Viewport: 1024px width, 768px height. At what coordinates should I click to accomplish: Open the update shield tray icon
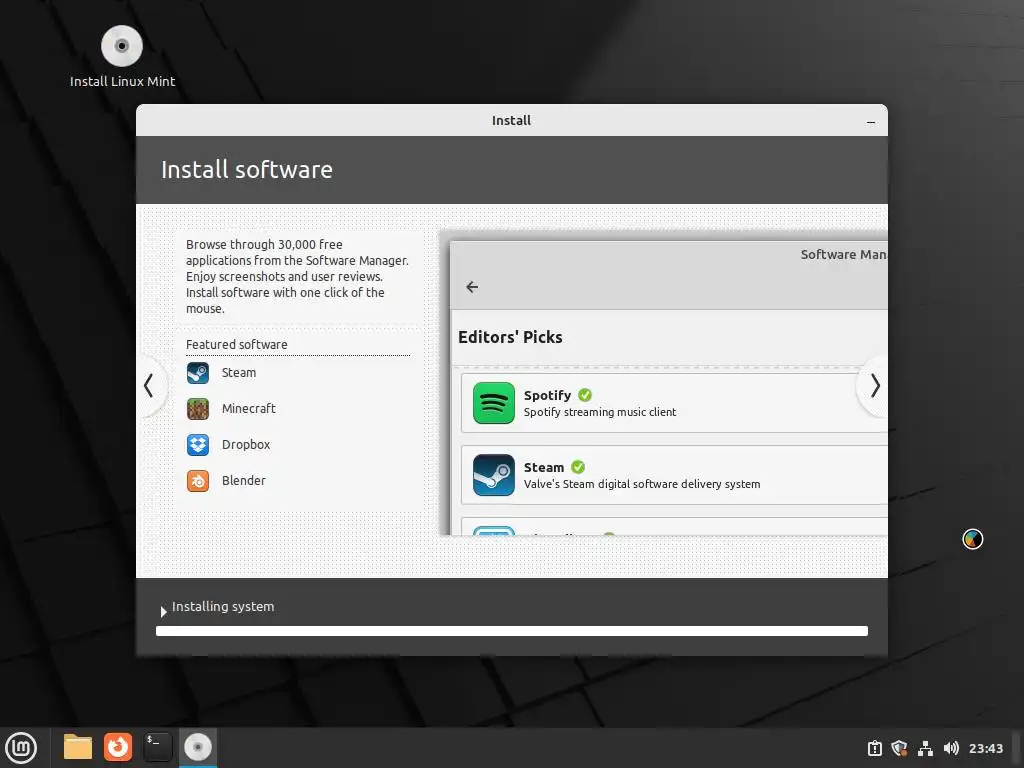pos(899,748)
